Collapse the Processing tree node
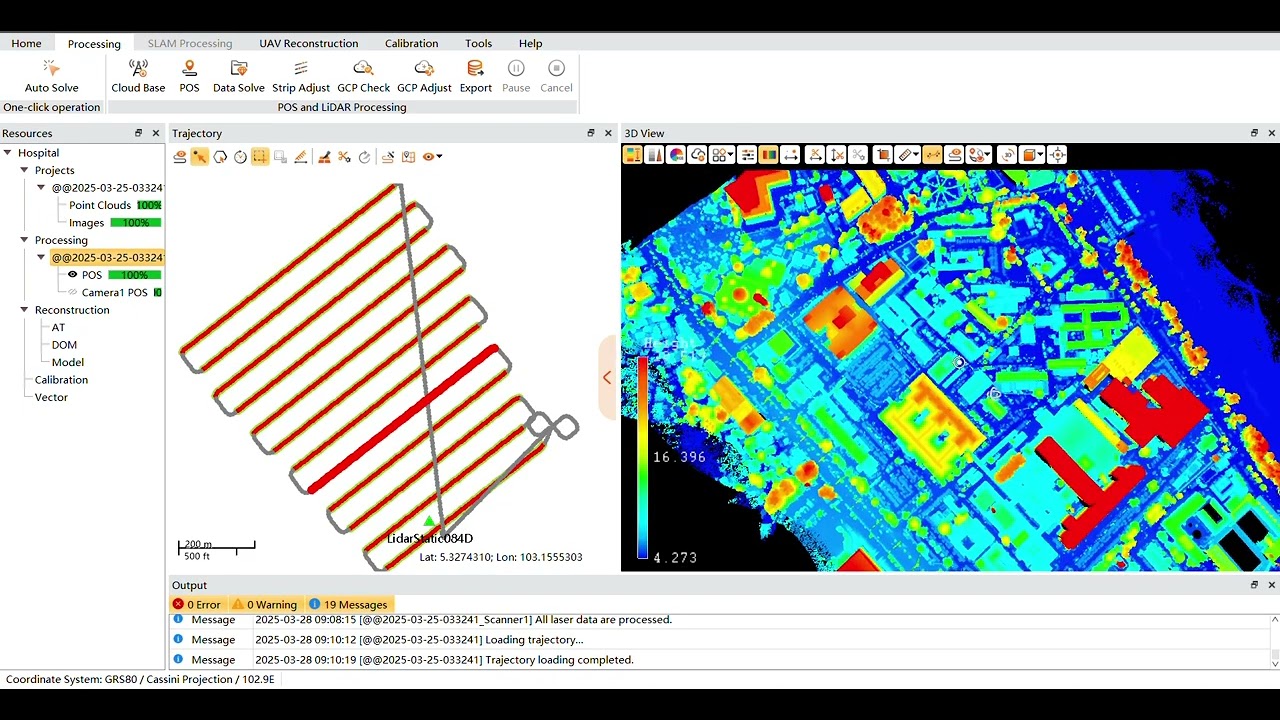Viewport: 1280px width, 720px height. click(24, 240)
